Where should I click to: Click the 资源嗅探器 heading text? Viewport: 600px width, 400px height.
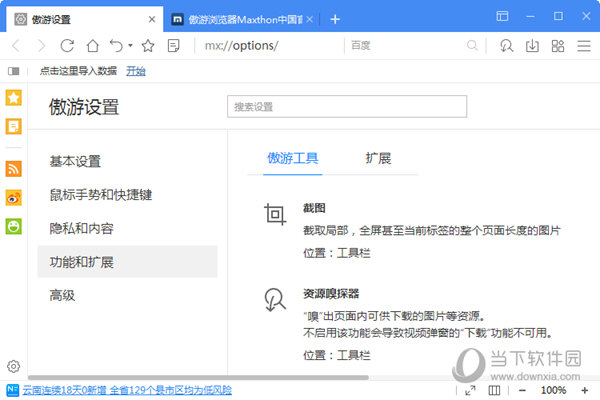pyautogui.click(x=331, y=294)
